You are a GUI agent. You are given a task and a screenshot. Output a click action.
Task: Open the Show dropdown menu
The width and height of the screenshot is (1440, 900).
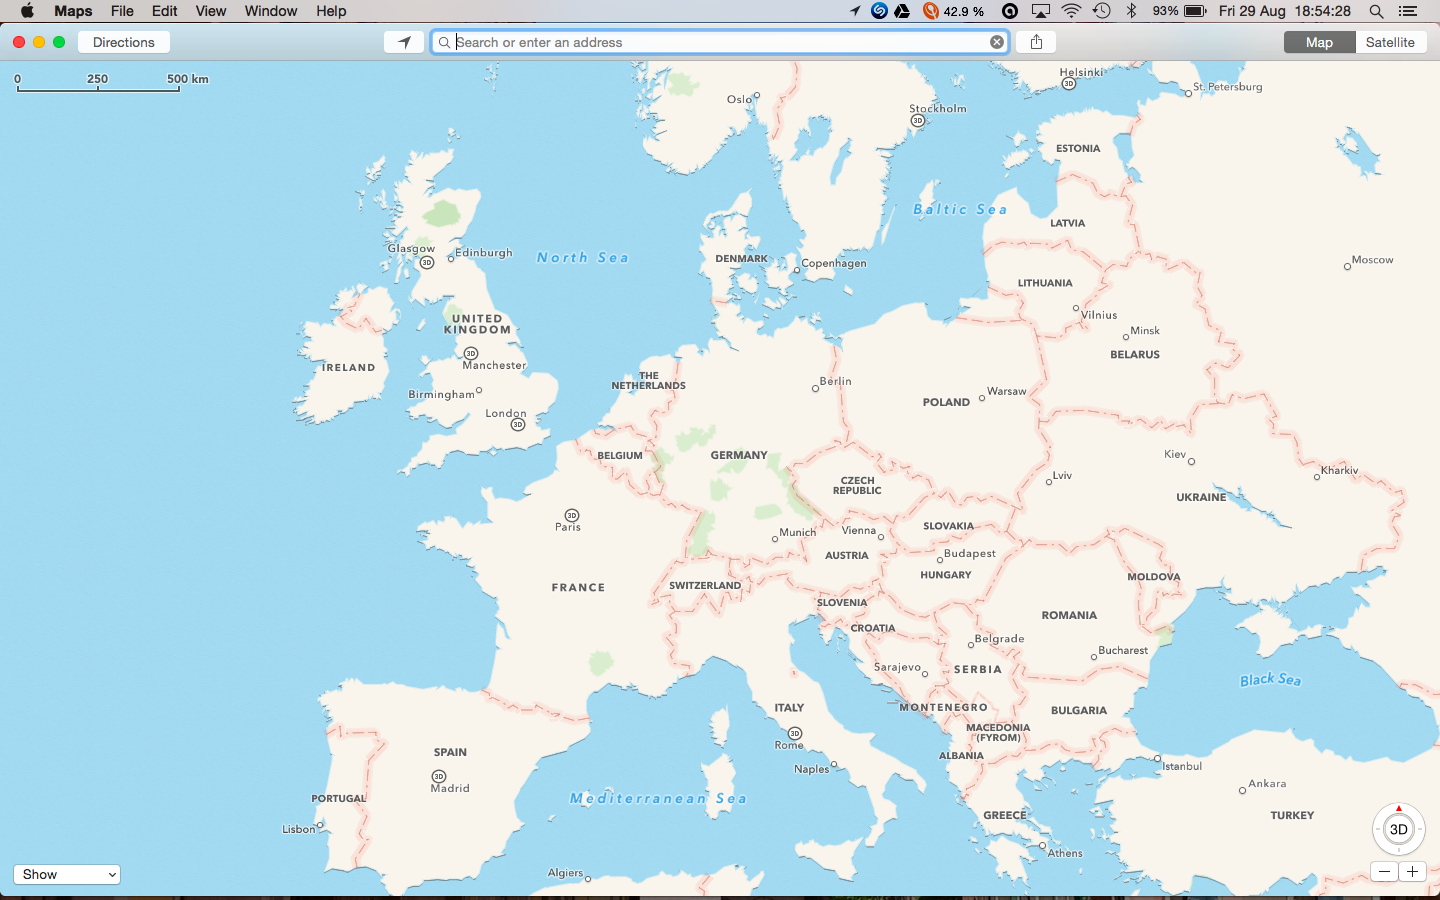tap(66, 874)
